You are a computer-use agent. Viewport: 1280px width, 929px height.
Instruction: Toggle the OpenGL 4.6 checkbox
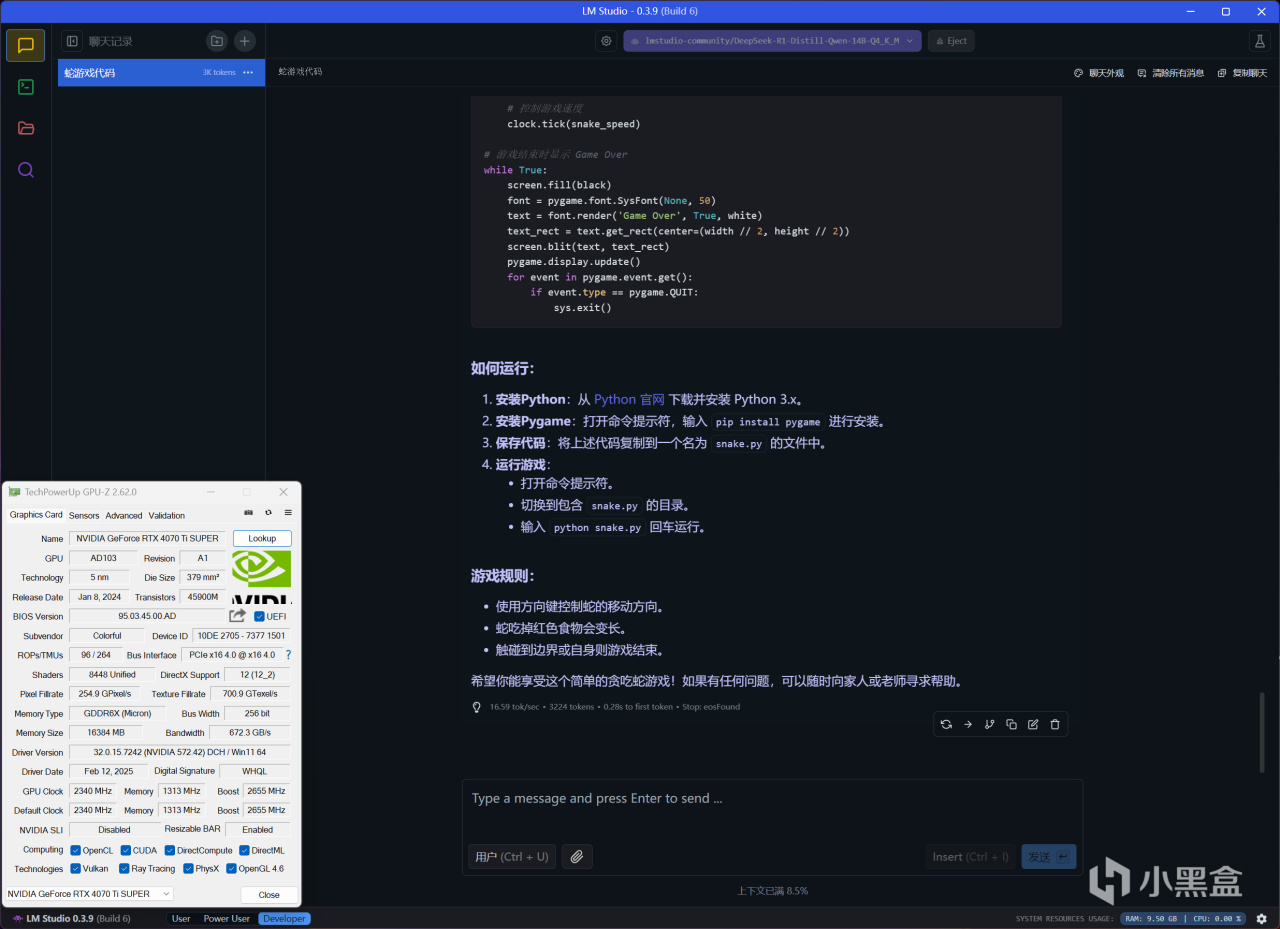[231, 869]
